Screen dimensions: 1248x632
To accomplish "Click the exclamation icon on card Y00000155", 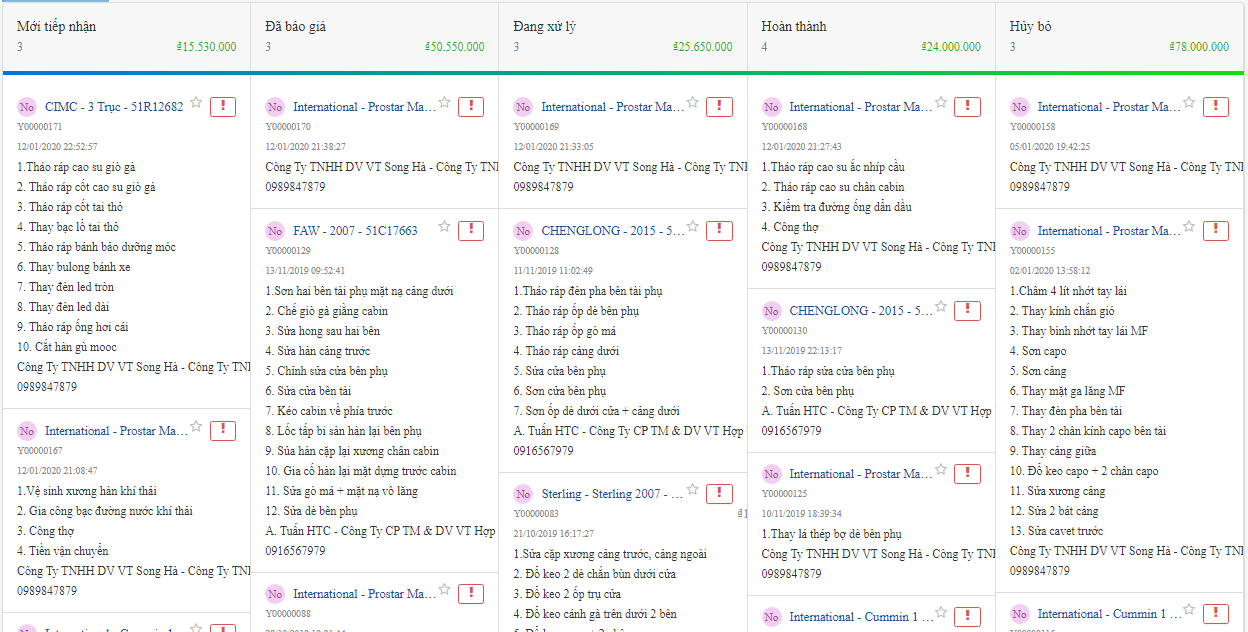I will click(1215, 231).
